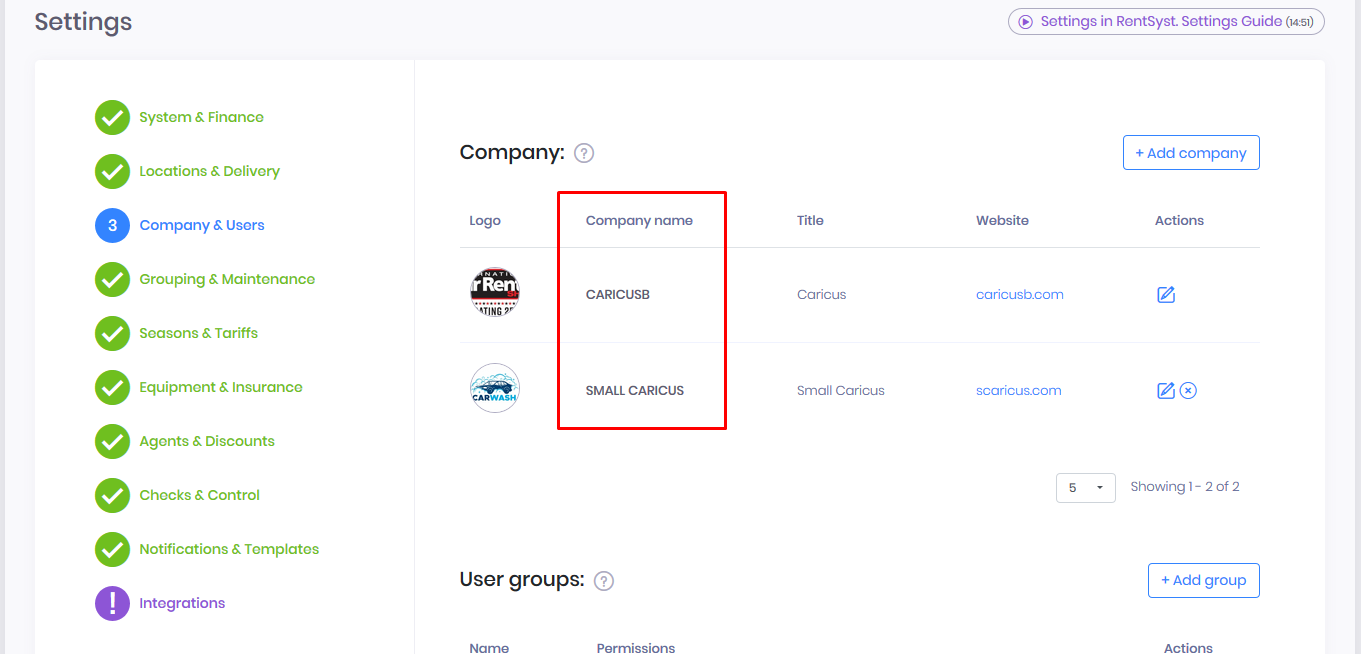1361x654 pixels.
Task: Click the play icon in Settings Guide
Action: [x=1025, y=22]
